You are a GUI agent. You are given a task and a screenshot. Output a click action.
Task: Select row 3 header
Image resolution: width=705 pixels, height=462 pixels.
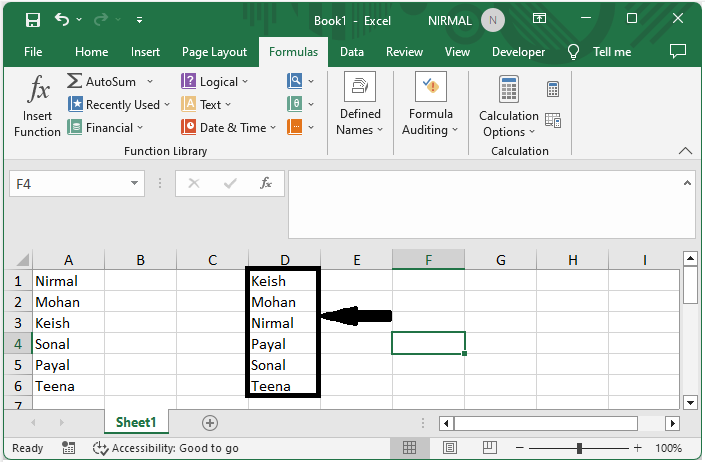pyautogui.click(x=18, y=323)
